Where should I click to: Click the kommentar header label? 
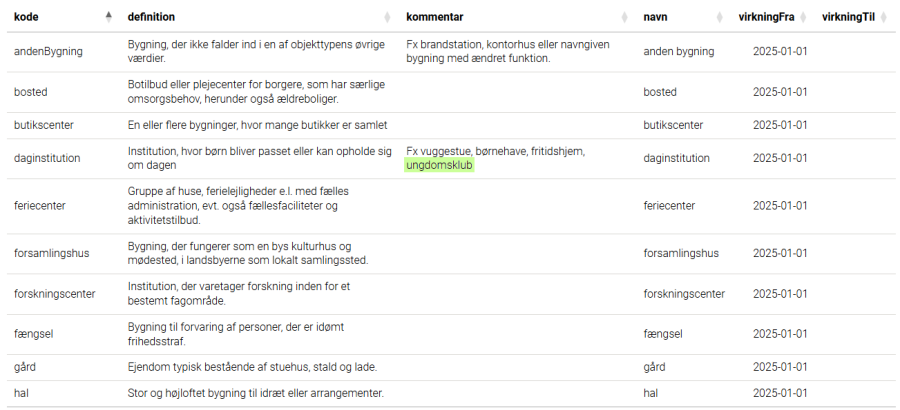point(435,17)
